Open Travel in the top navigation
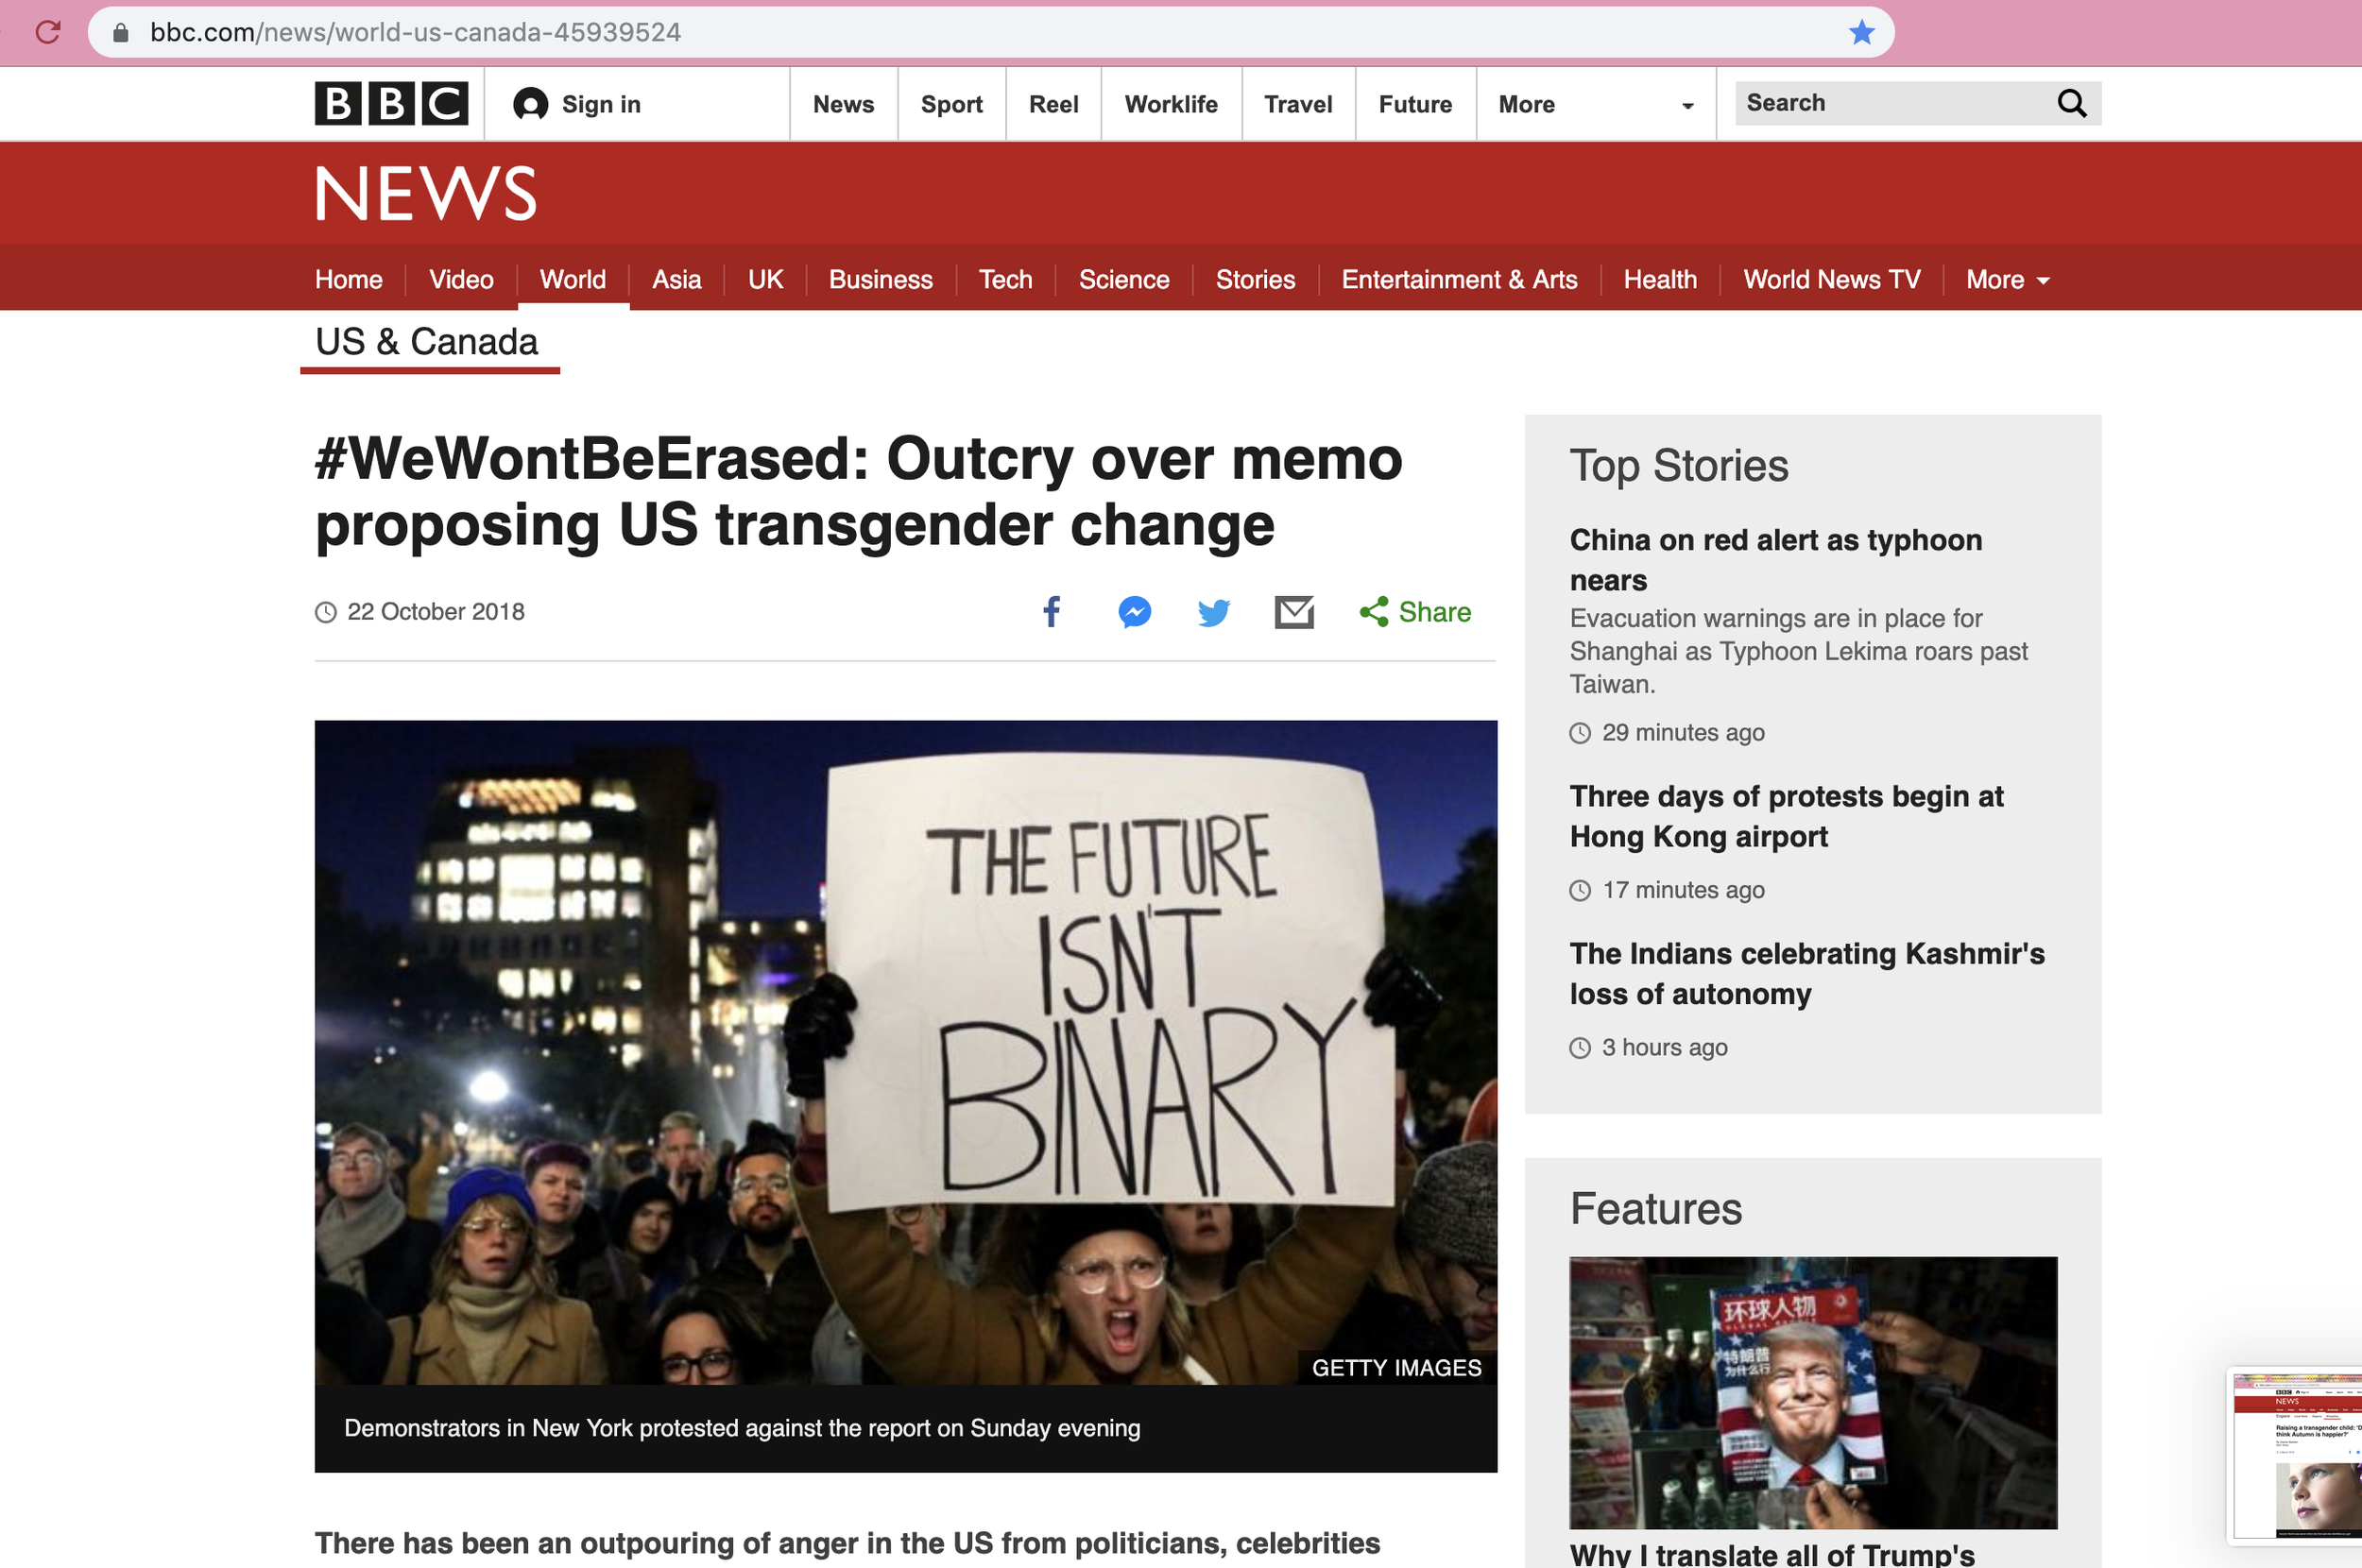Viewport: 2362px width, 1568px height. (x=1298, y=104)
